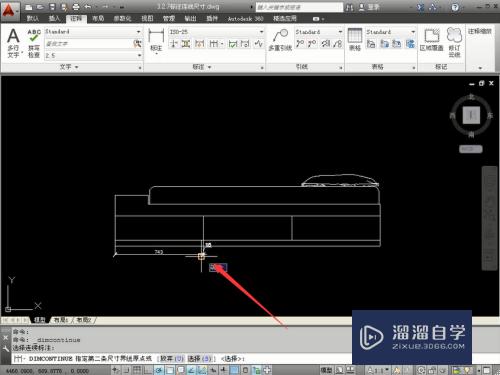Screen dimensions: 500x375
Task: Click the Help question mark icon
Action: coord(455,7)
